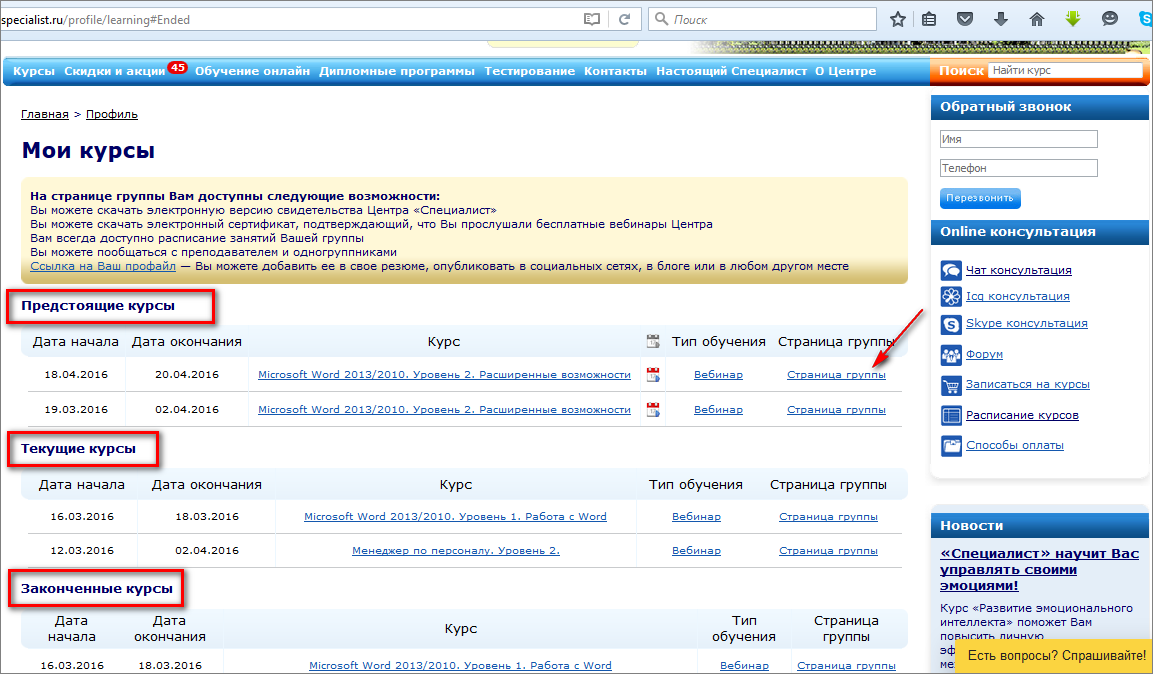Image resolution: width=1153 pixels, height=674 pixels.
Task: Click the Есть вопросы? Спрашивайте! chat button
Action: (1056, 655)
